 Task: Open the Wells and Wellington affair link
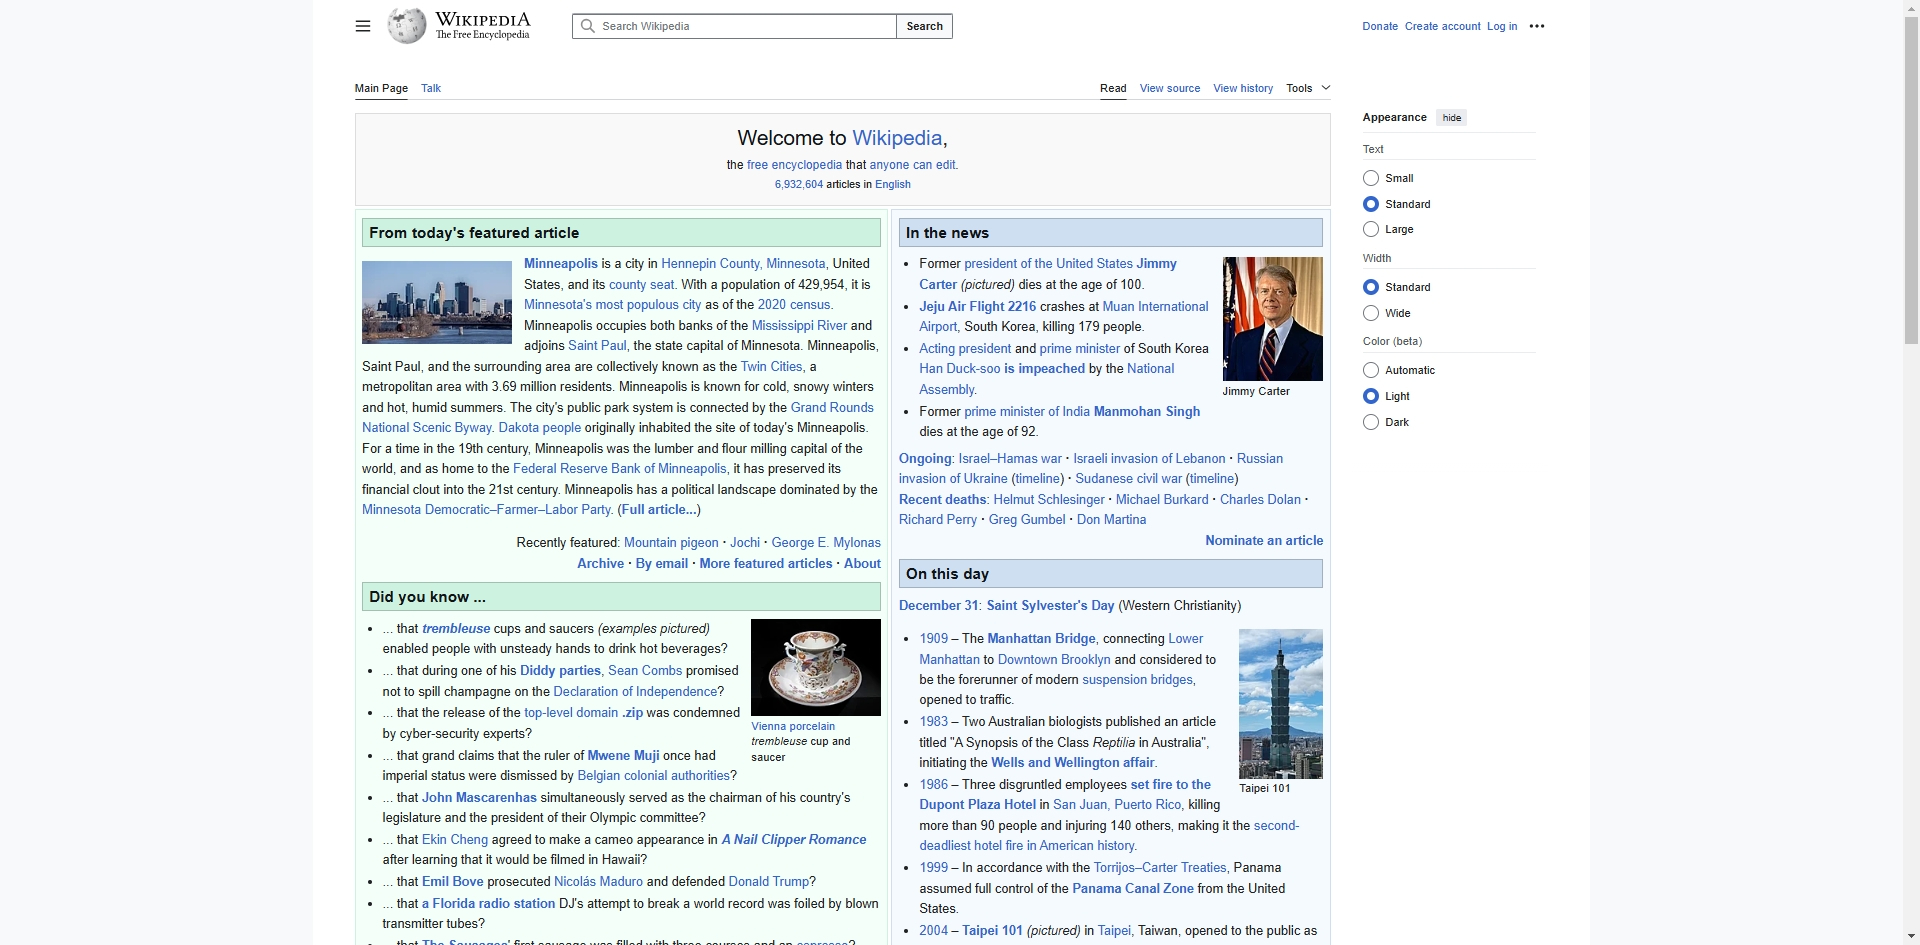[1072, 763]
